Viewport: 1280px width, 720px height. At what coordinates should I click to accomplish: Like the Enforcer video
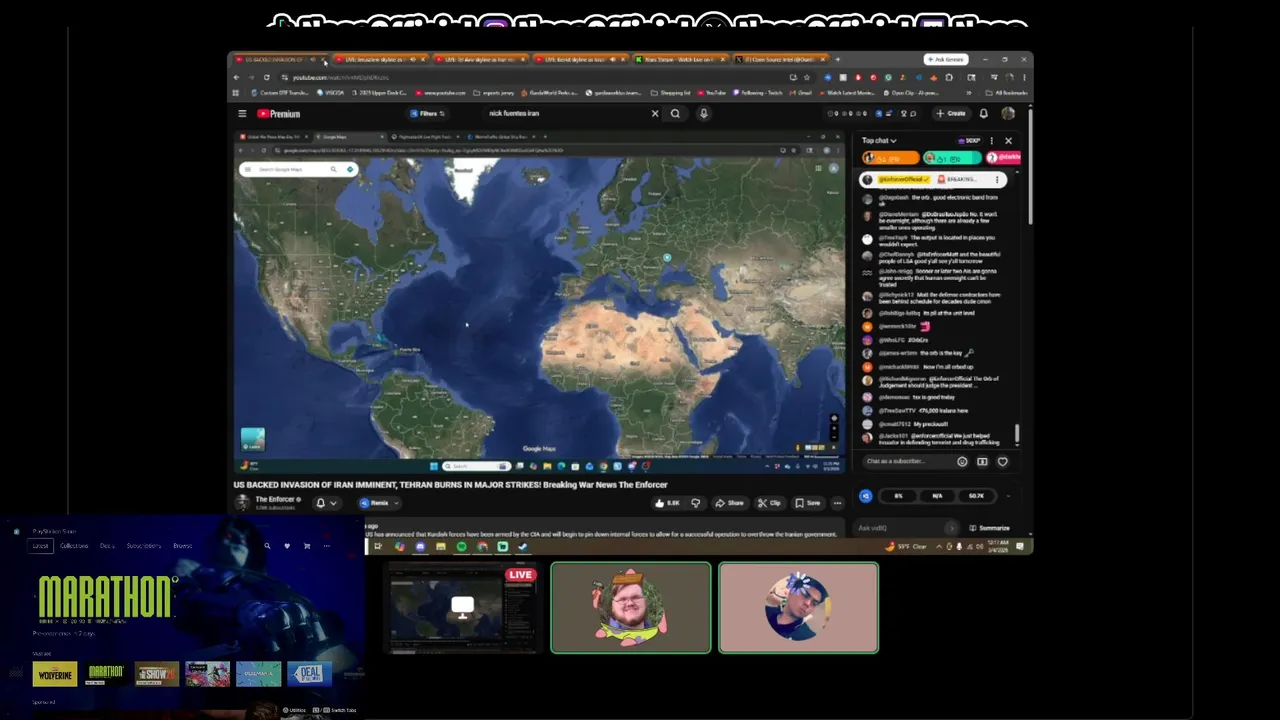[666, 503]
